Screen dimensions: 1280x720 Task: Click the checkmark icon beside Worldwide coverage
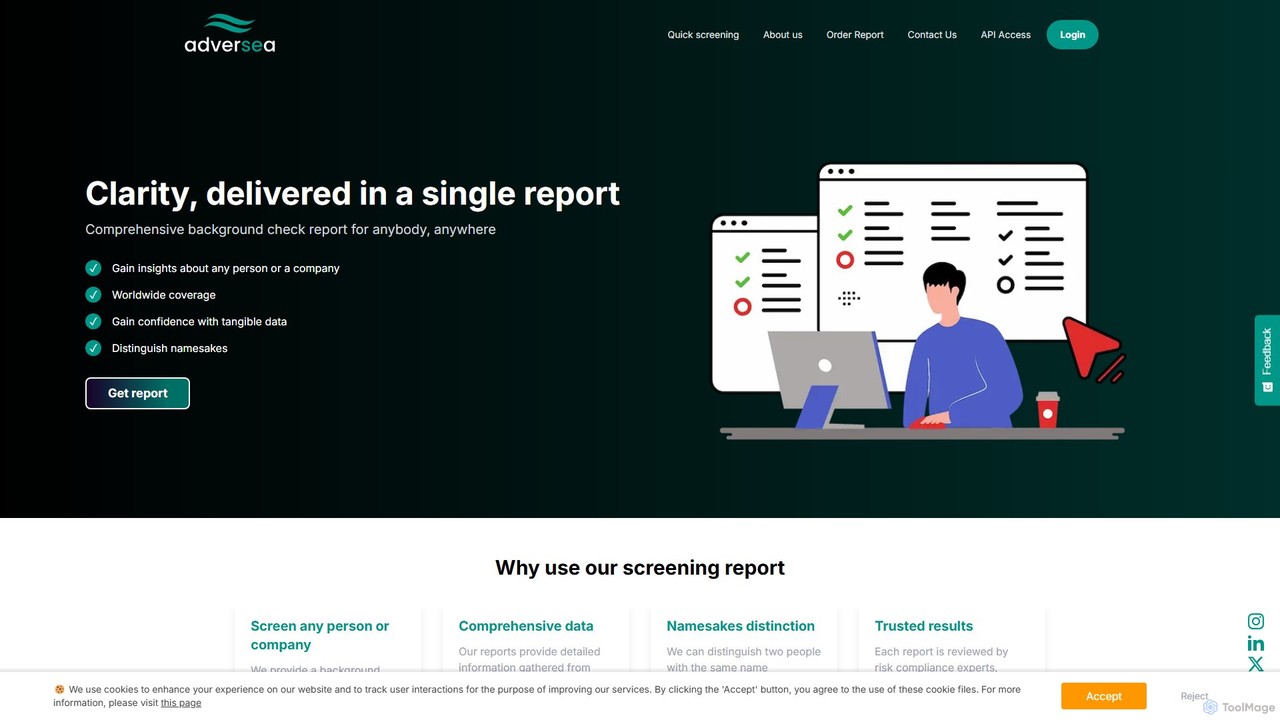[x=93, y=295]
